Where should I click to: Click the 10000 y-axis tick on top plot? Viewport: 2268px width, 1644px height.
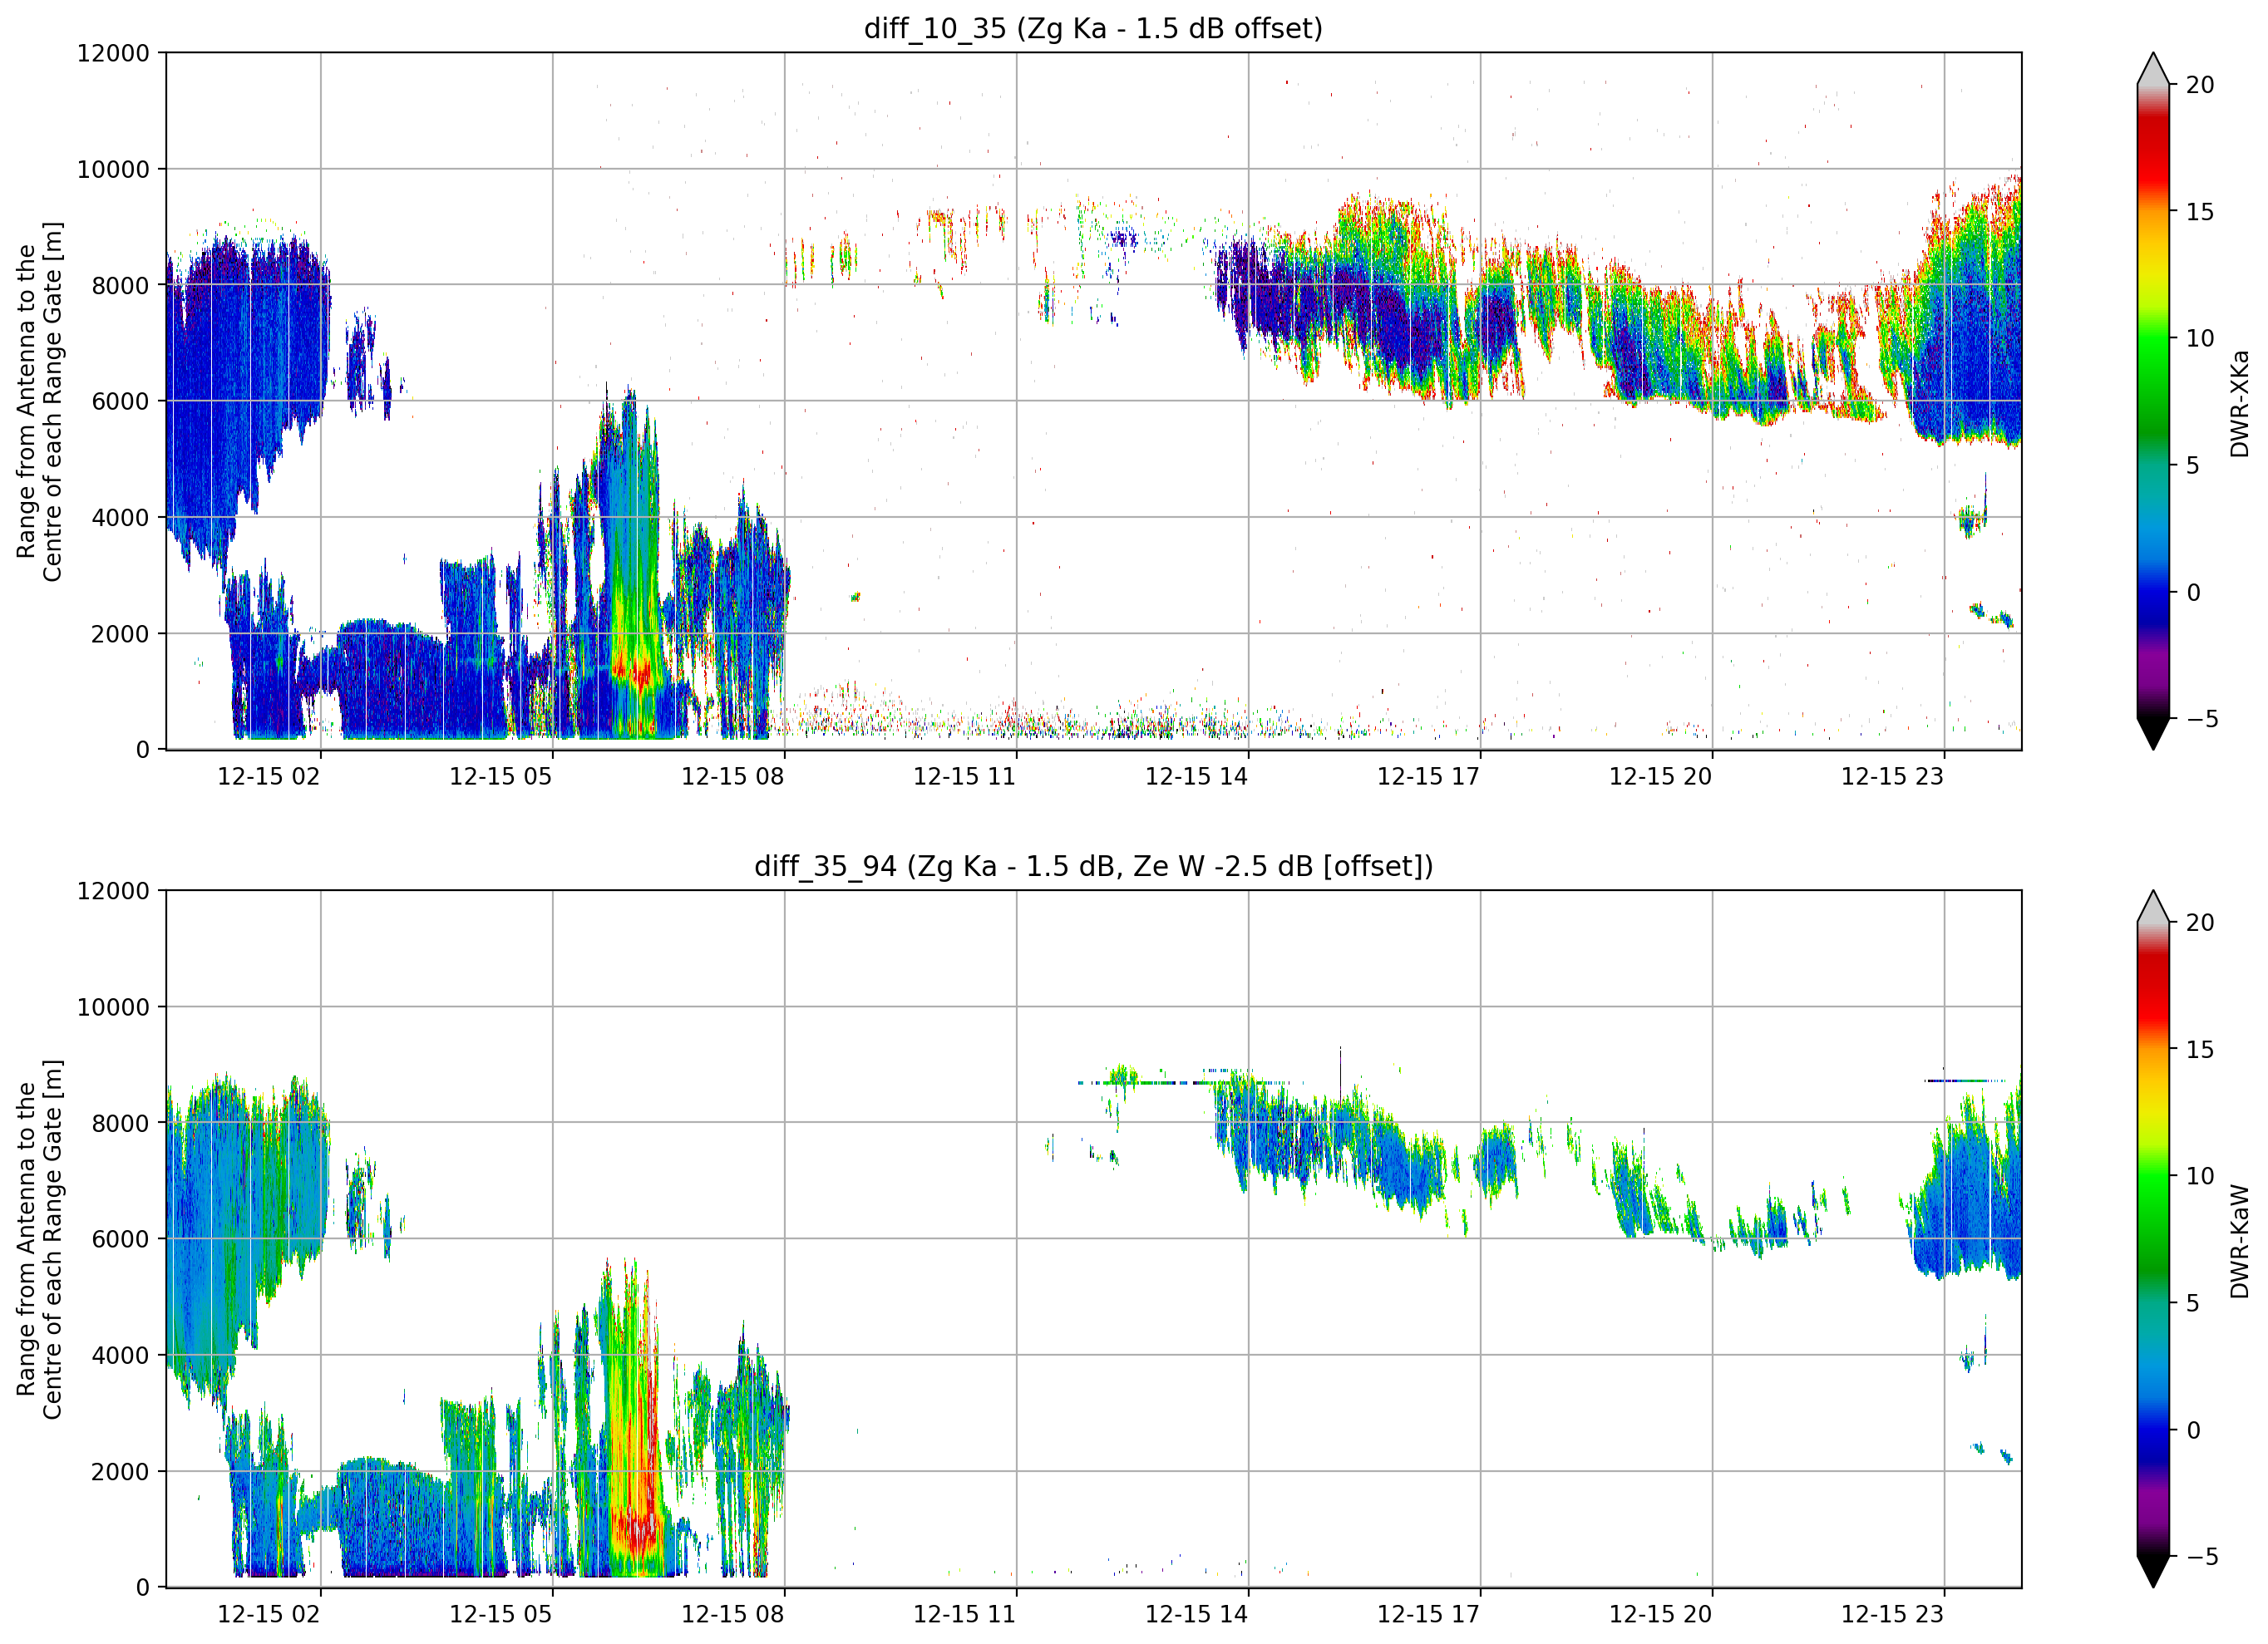[x=113, y=170]
